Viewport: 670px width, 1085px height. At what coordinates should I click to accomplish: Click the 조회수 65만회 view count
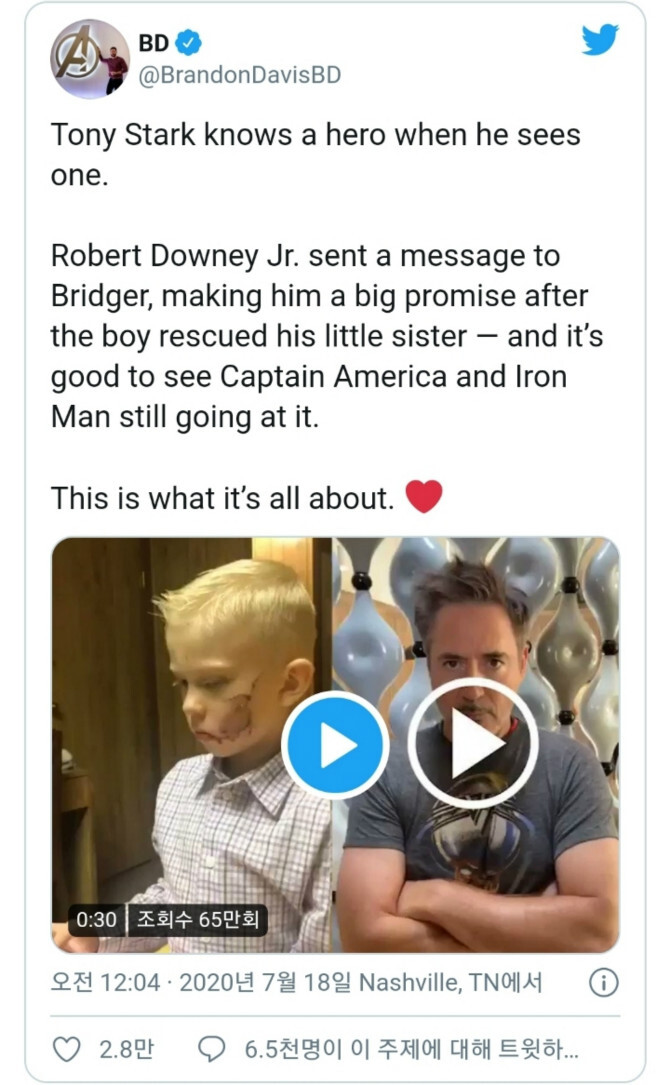coord(198,919)
